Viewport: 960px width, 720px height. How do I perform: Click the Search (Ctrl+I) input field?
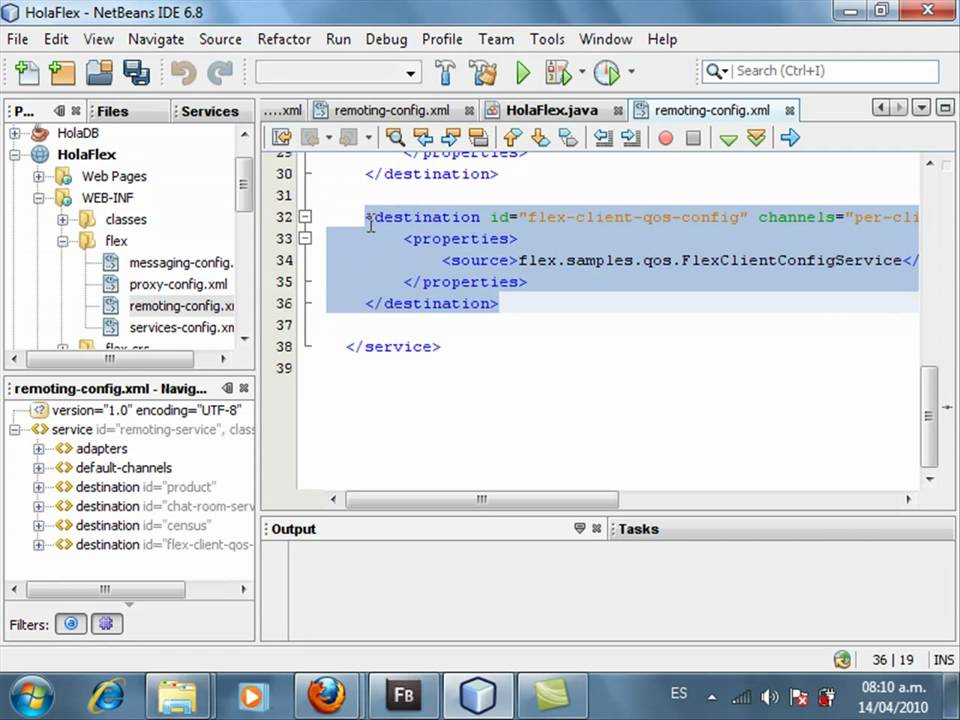836,71
